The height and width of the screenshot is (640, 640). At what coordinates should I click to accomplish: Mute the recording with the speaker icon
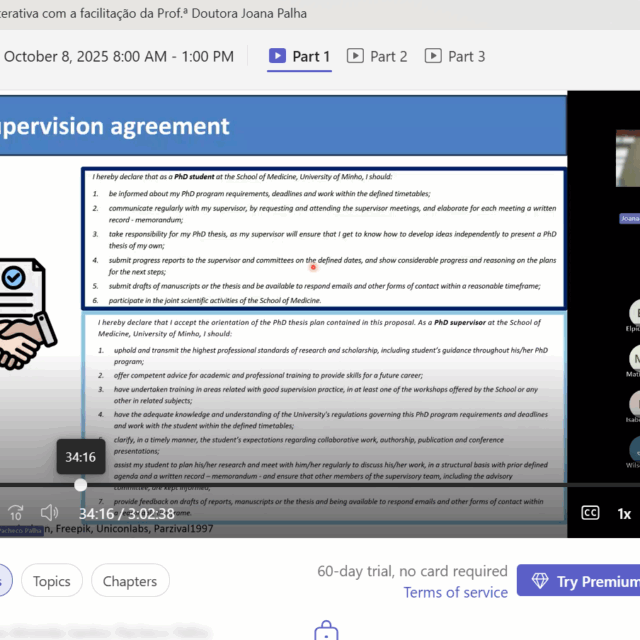(x=49, y=513)
